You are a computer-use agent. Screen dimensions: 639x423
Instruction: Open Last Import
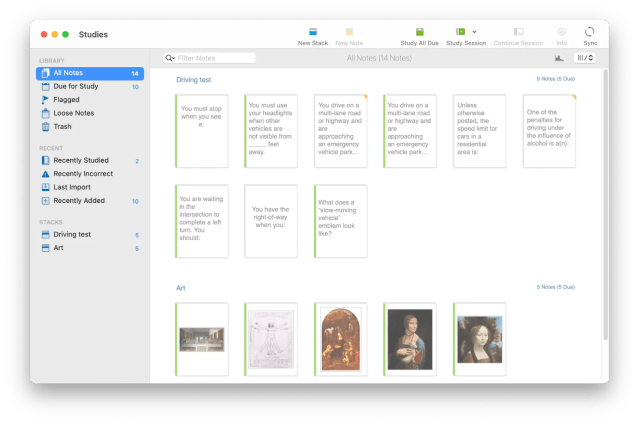[x=90, y=187]
